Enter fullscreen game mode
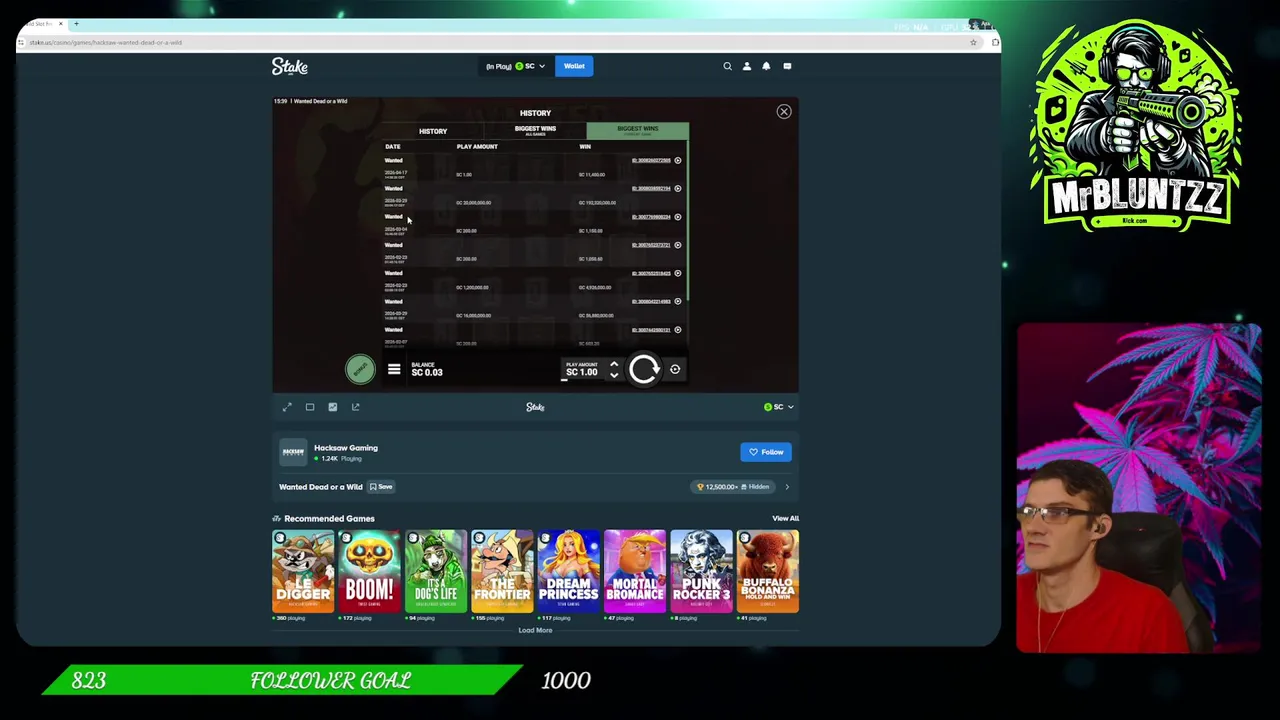This screenshot has height=720, width=1280. click(287, 407)
